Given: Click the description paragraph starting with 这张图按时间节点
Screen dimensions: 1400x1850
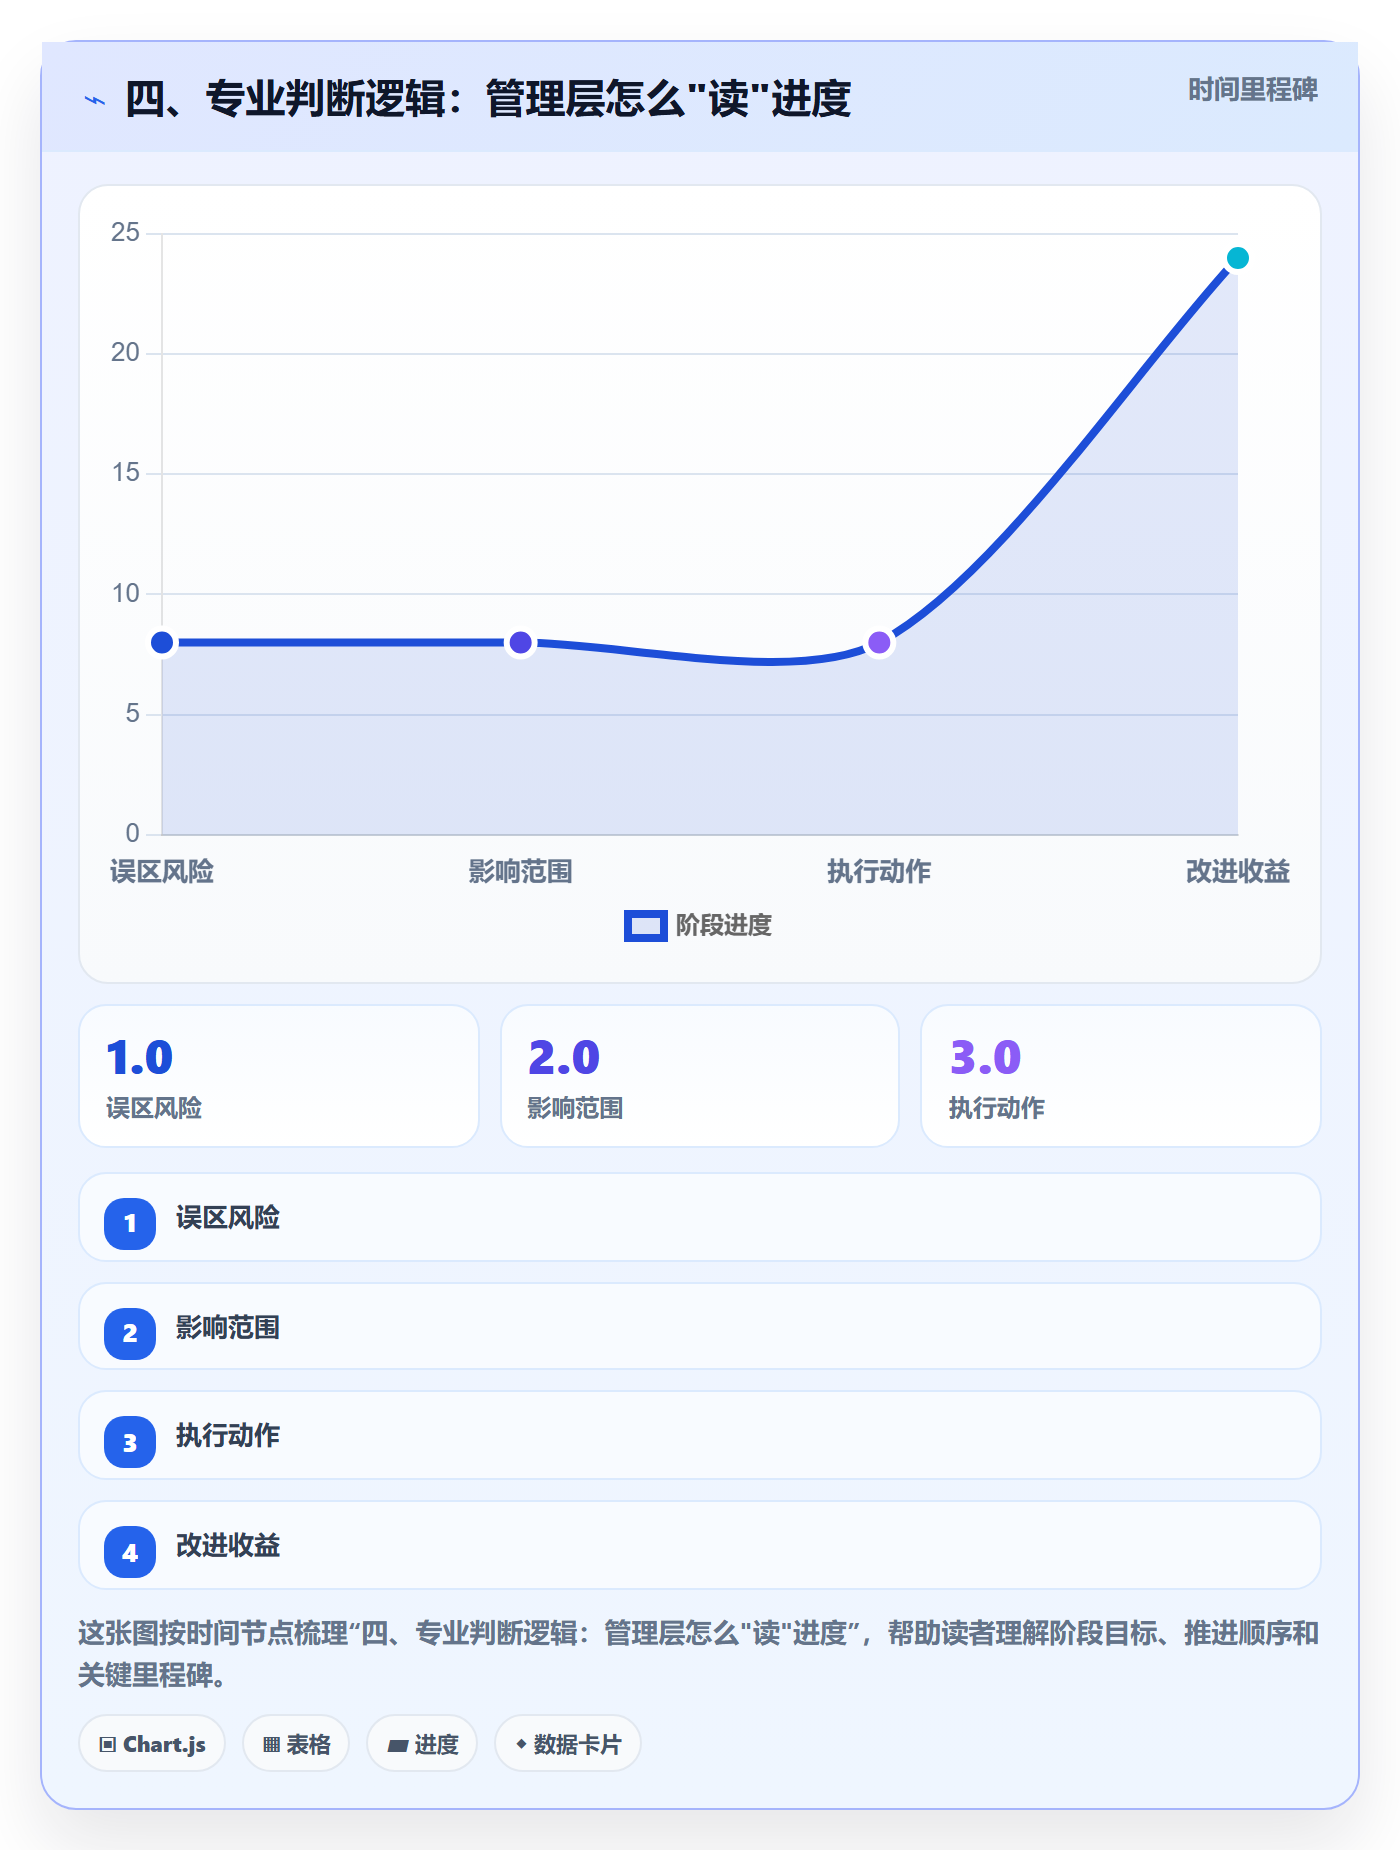Looking at the screenshot, I should [699, 1654].
